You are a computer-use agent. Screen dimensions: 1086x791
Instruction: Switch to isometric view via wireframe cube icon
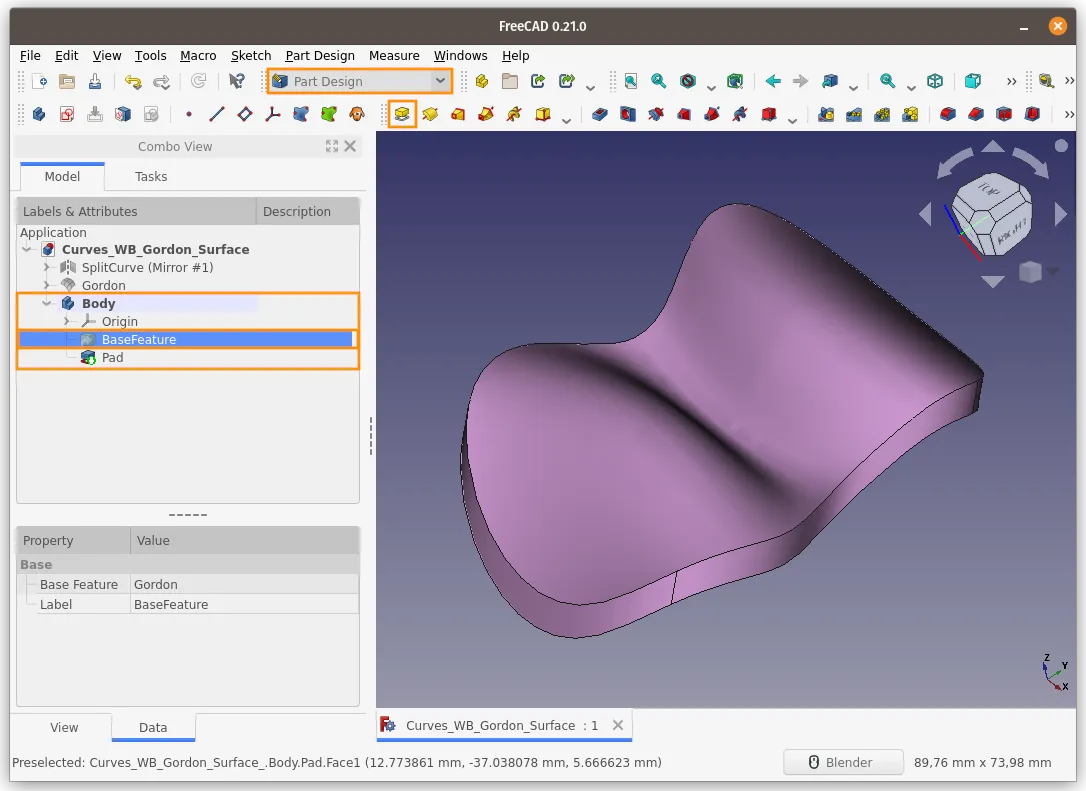click(935, 82)
